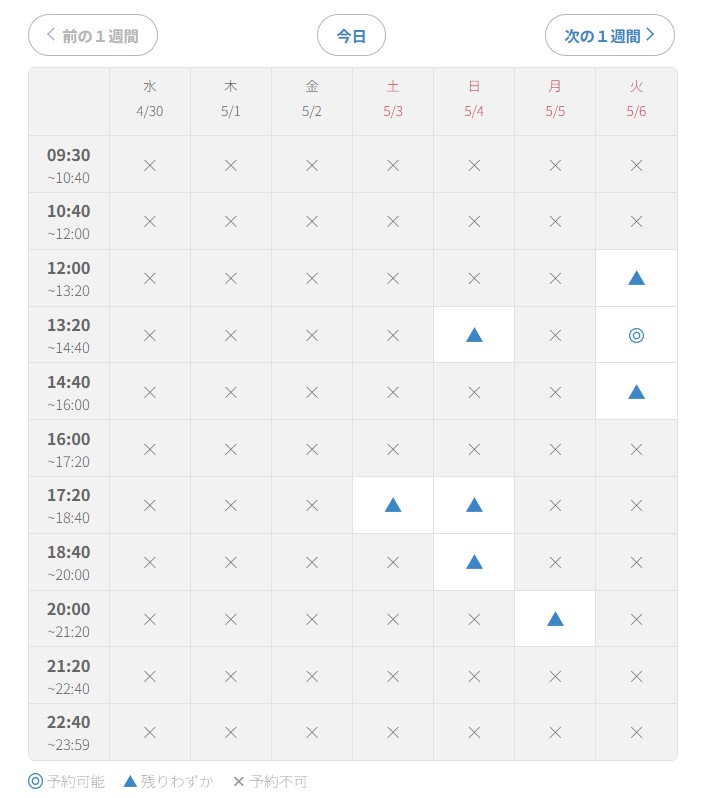Click the 今日 (today) button
The image size is (715, 798).
pyautogui.click(x=351, y=35)
